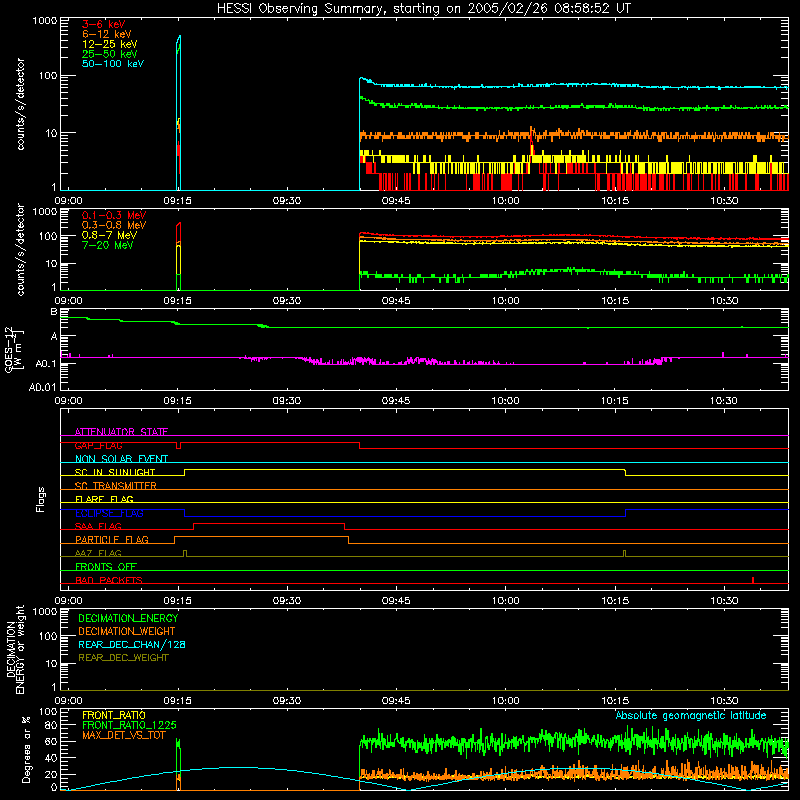The image size is (800, 800).
Task: Select the GAP_FLAG label
Action: coord(98,445)
